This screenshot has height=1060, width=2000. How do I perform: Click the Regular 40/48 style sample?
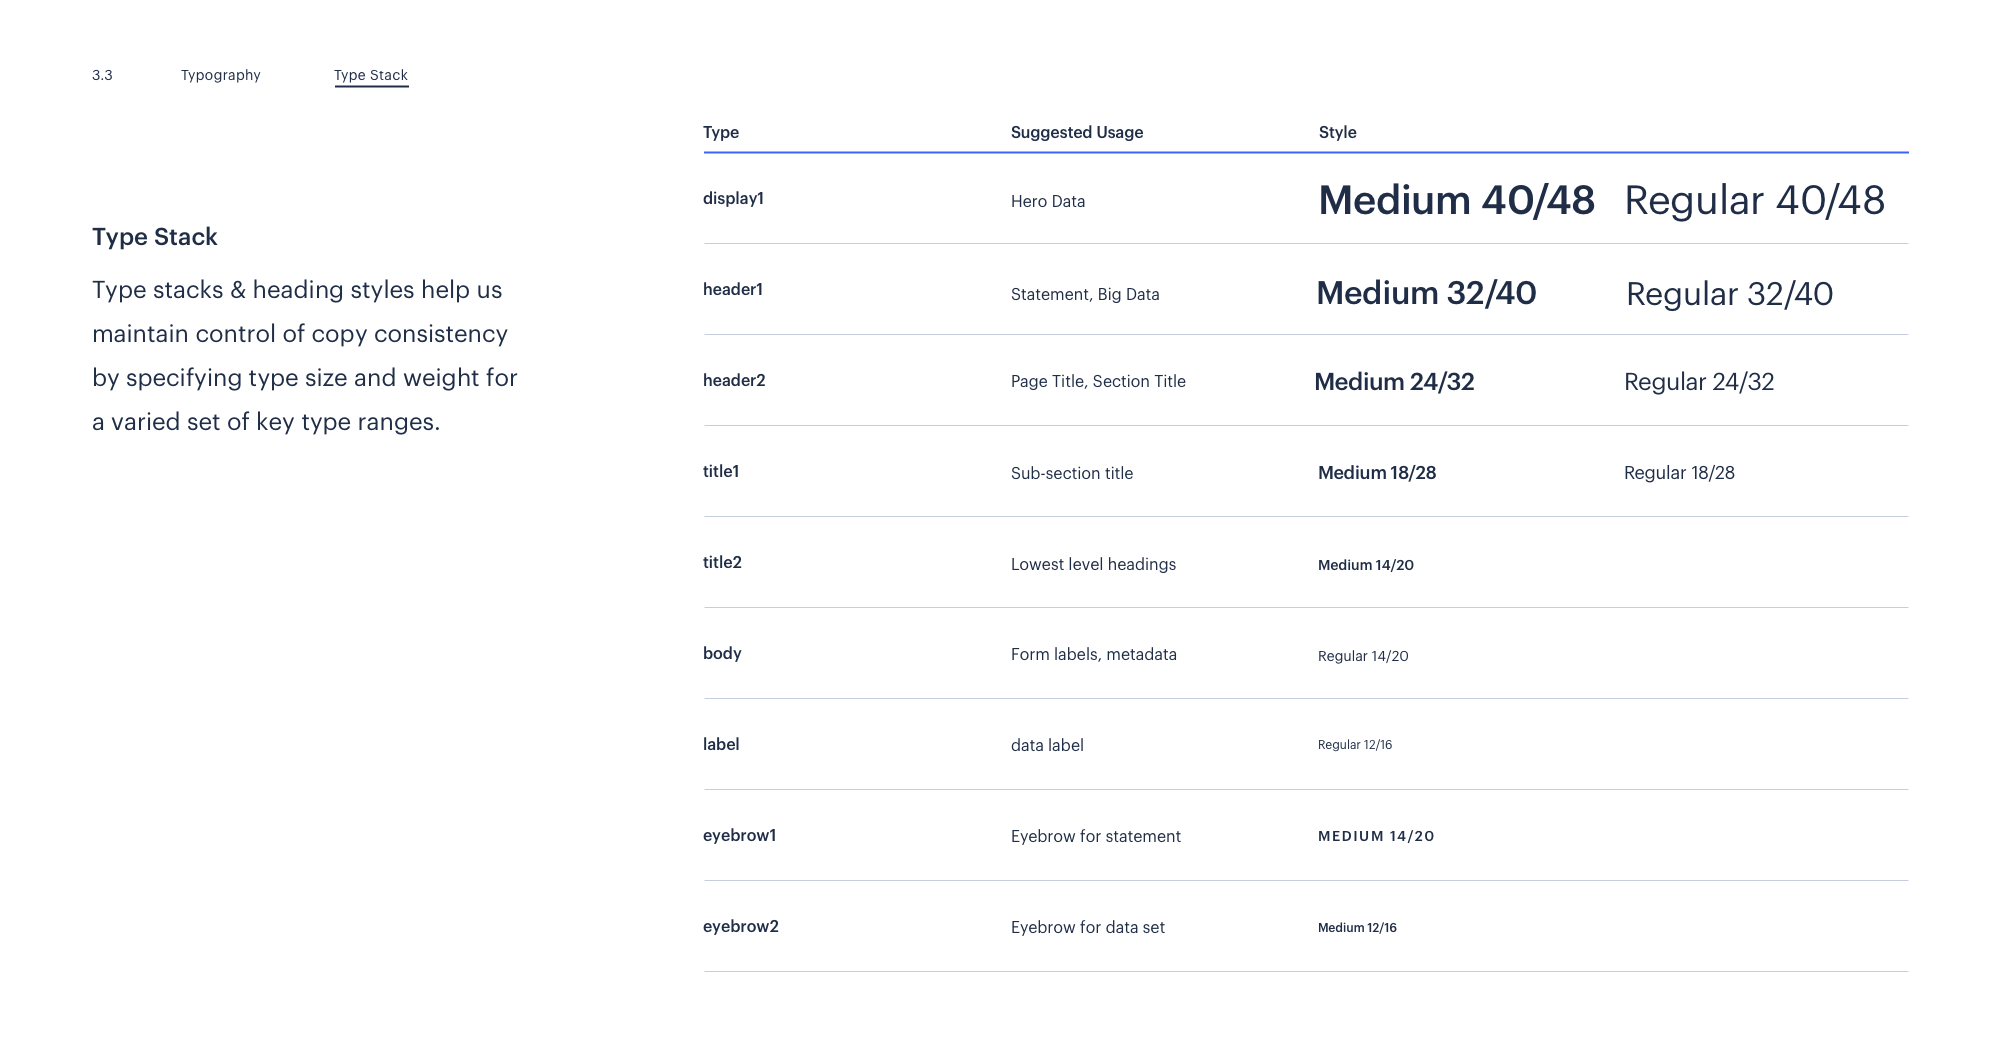coord(1754,200)
